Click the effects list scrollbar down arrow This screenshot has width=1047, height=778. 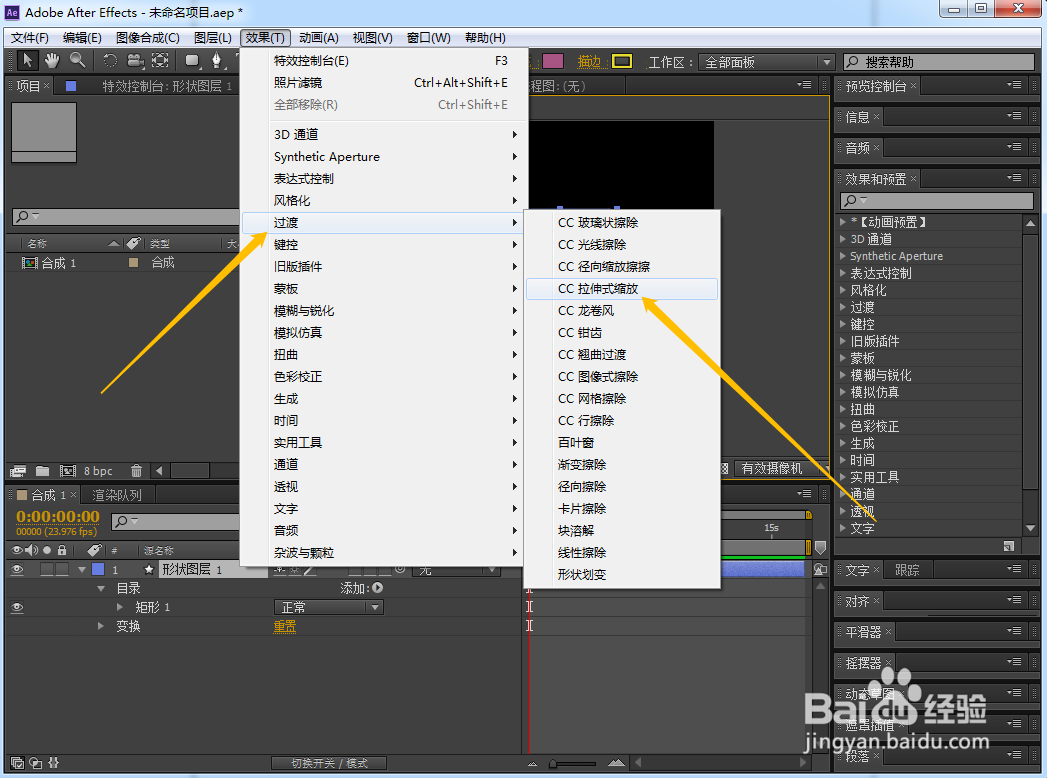1030,528
